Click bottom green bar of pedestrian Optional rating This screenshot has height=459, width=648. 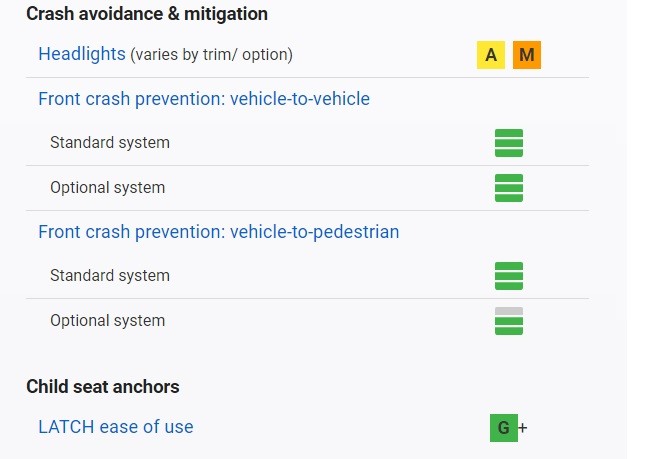pyautogui.click(x=509, y=331)
